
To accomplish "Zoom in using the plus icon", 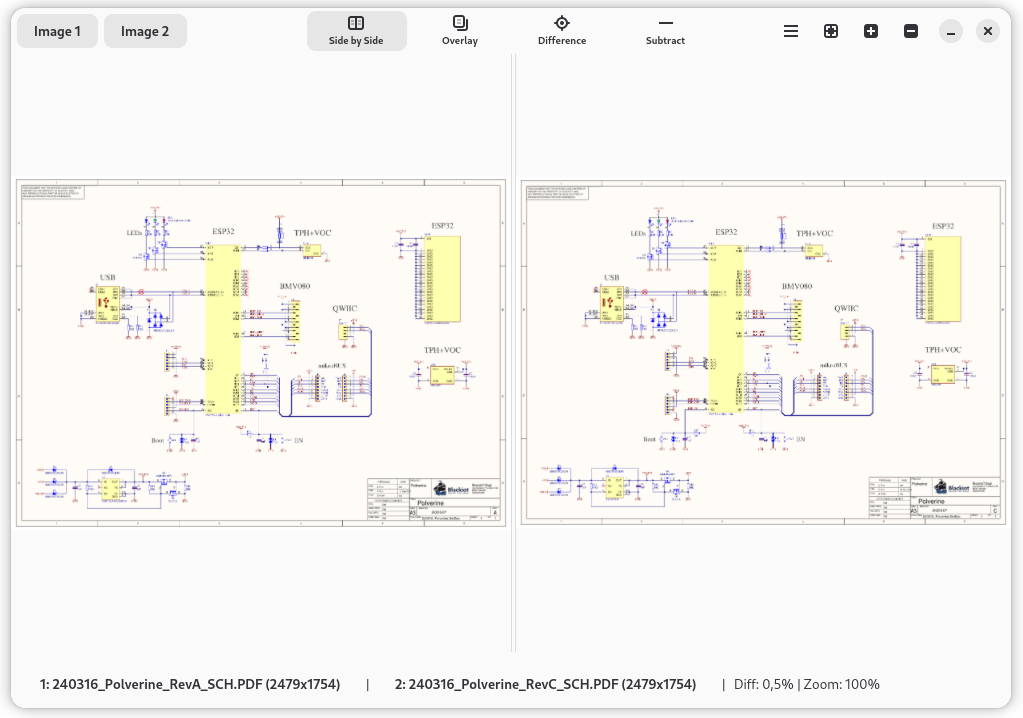I will [871, 31].
